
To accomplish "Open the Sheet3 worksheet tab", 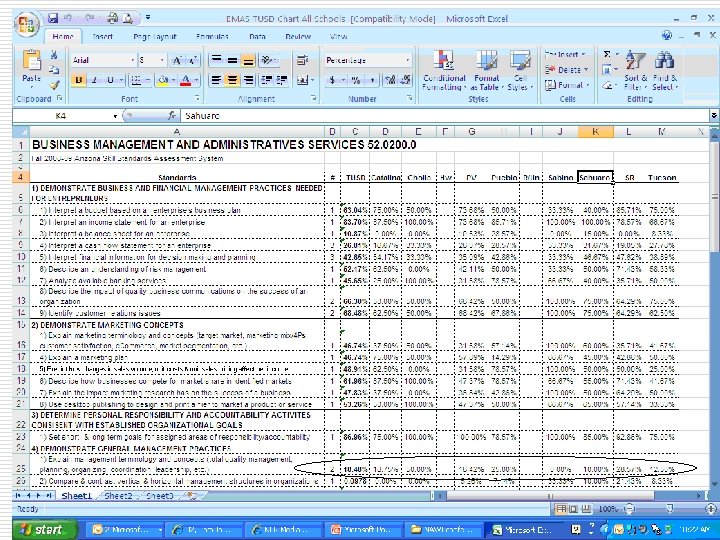I will point(158,496).
